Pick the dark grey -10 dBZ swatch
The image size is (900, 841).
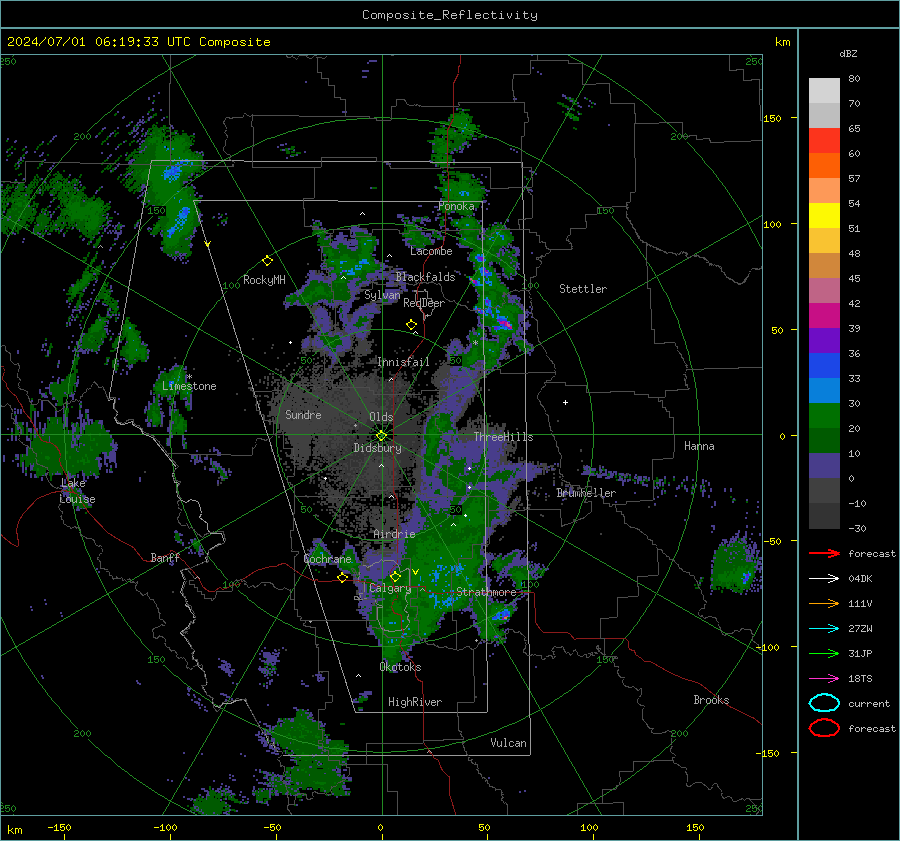[824, 515]
